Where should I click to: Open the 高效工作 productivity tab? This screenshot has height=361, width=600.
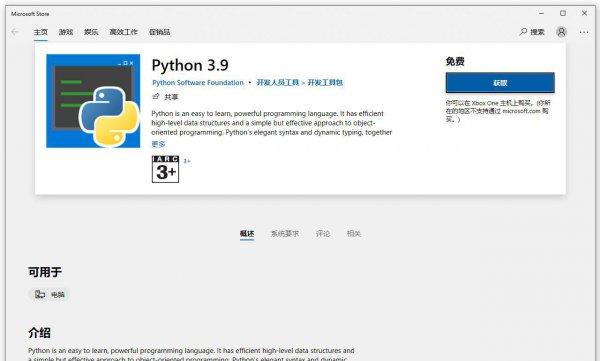123,32
